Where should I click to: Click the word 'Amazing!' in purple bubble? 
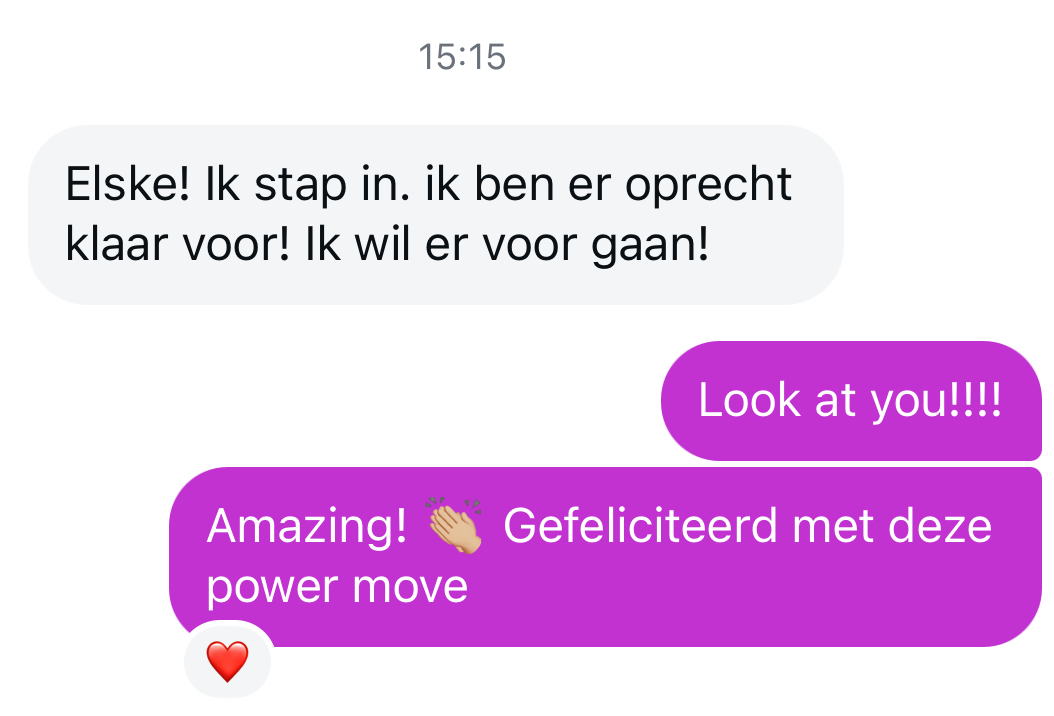coord(307,527)
